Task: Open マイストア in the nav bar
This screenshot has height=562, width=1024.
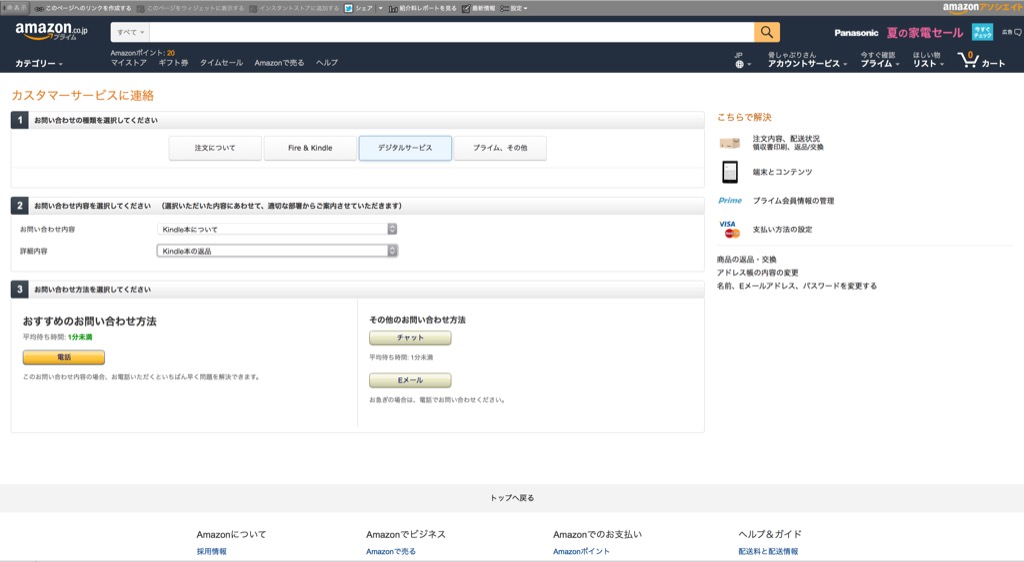Action: (129, 63)
